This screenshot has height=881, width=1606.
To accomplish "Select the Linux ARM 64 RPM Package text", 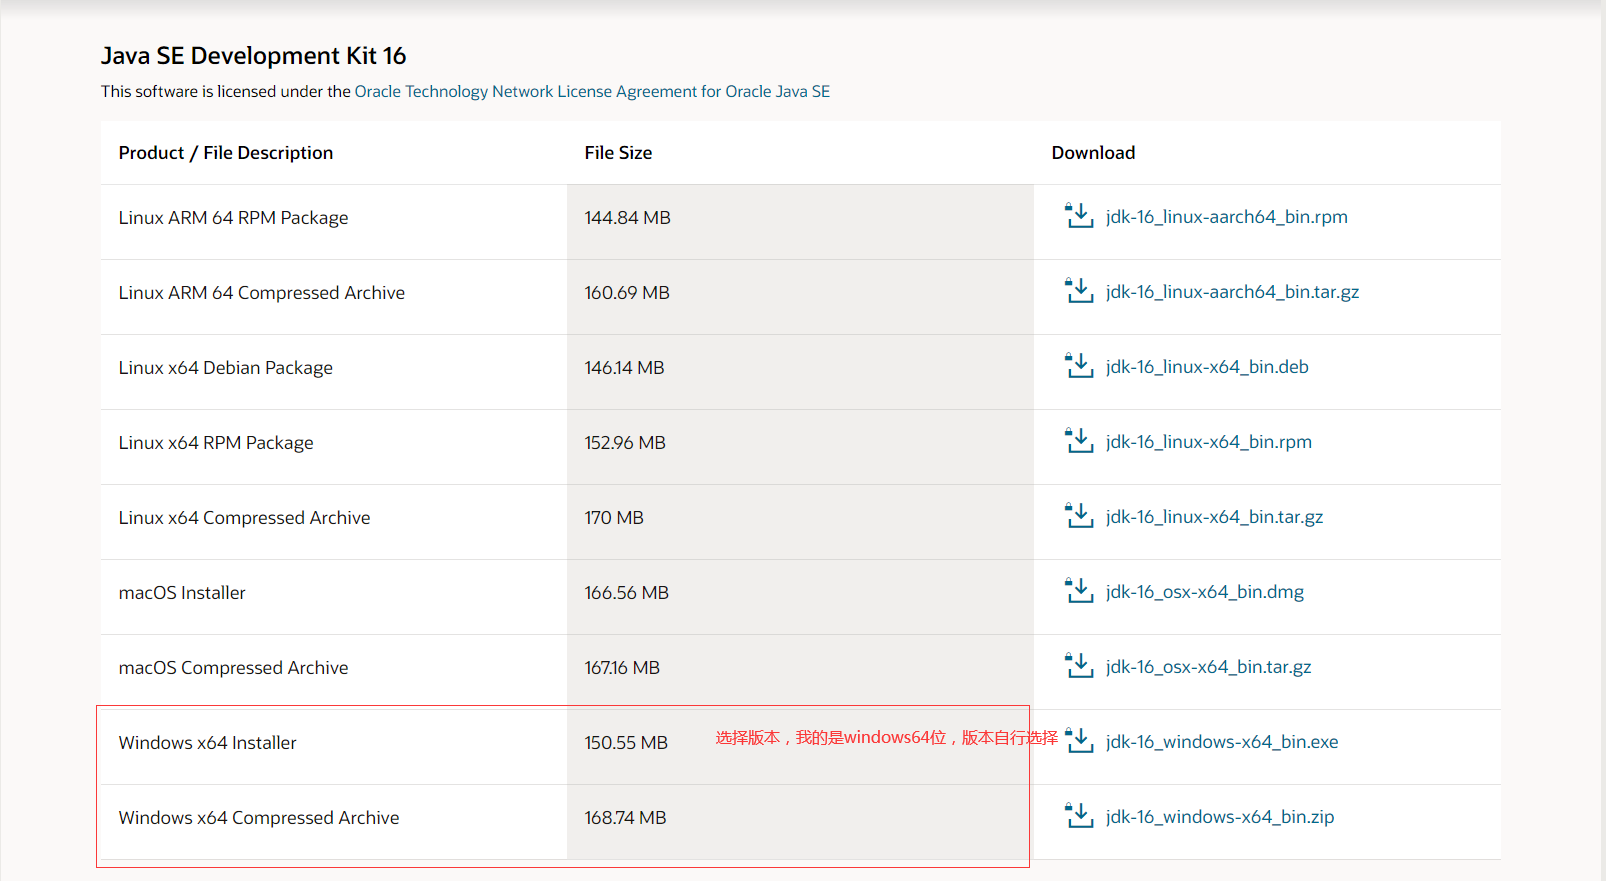I will [233, 218].
